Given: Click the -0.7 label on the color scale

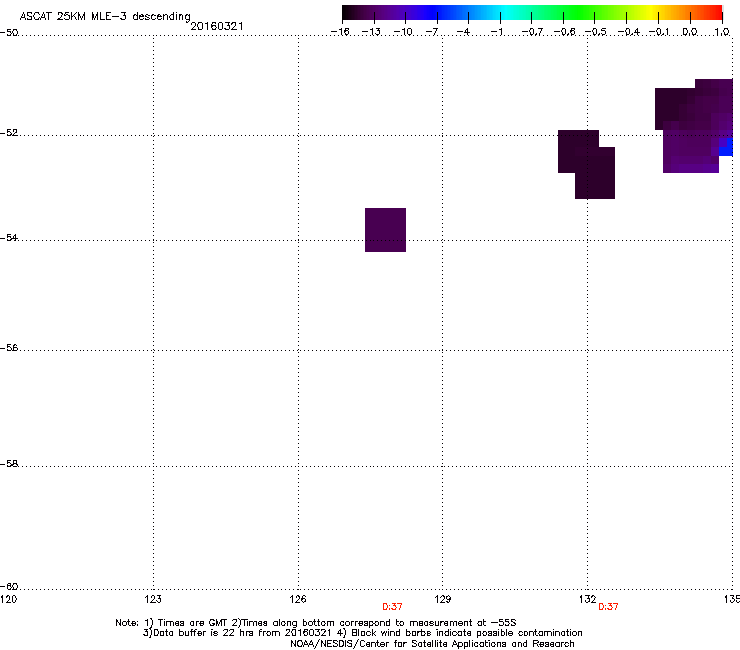Looking at the screenshot, I should coord(532,32).
